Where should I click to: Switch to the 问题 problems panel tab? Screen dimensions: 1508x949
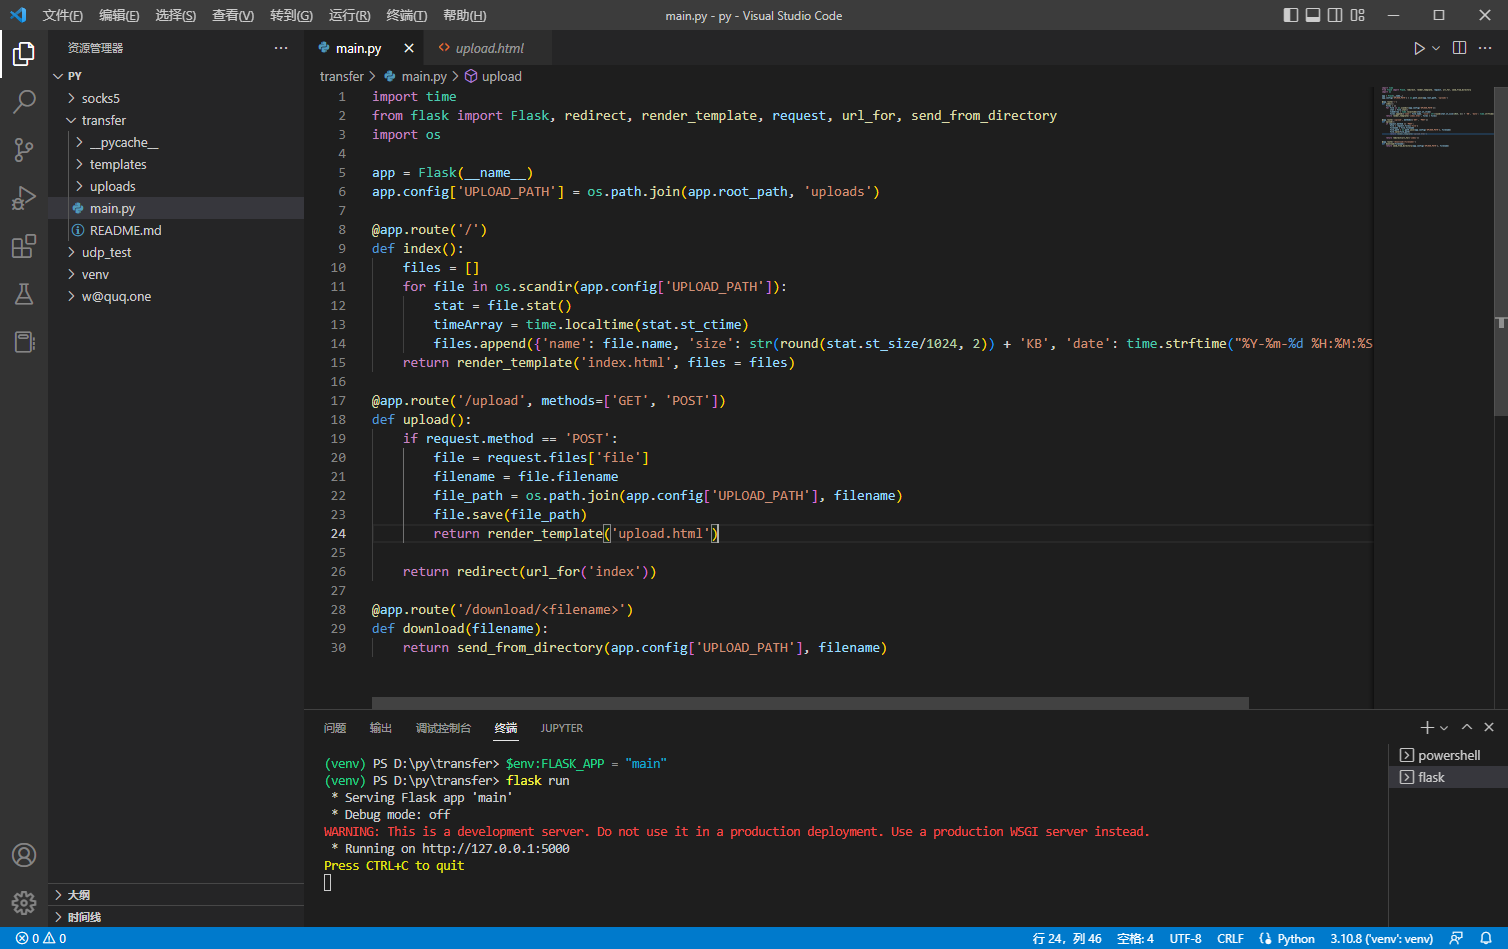(335, 728)
